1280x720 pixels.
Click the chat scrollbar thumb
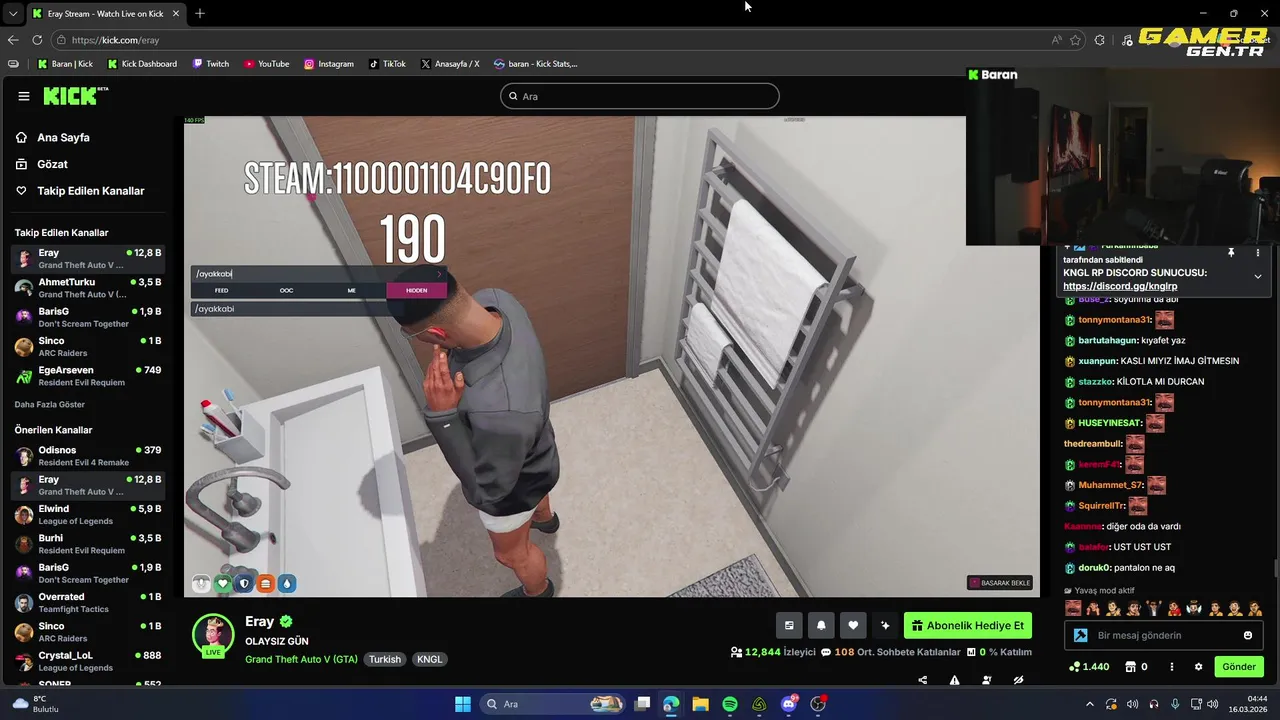1275,568
